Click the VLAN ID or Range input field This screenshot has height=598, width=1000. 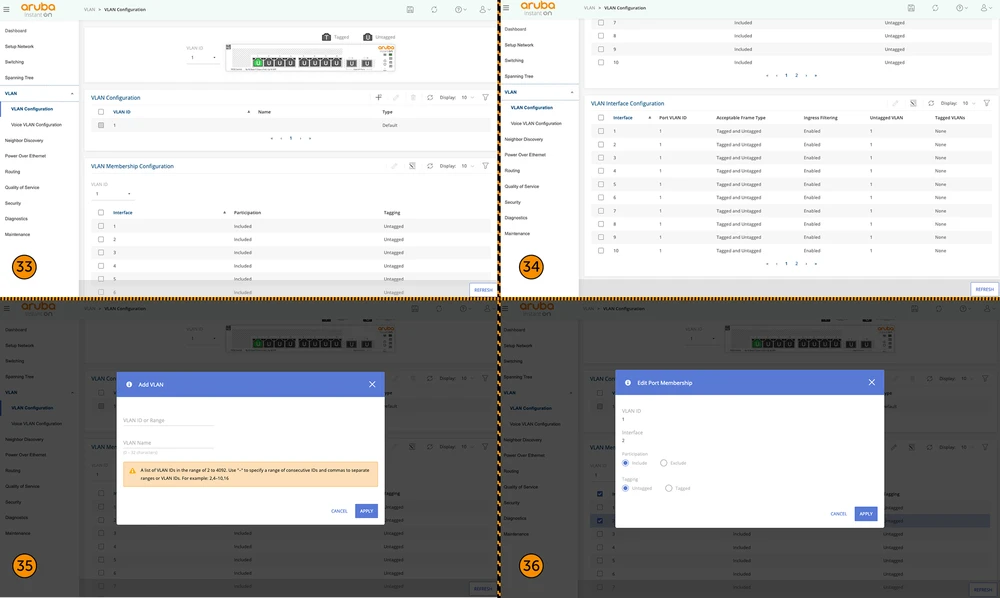[x=168, y=420]
